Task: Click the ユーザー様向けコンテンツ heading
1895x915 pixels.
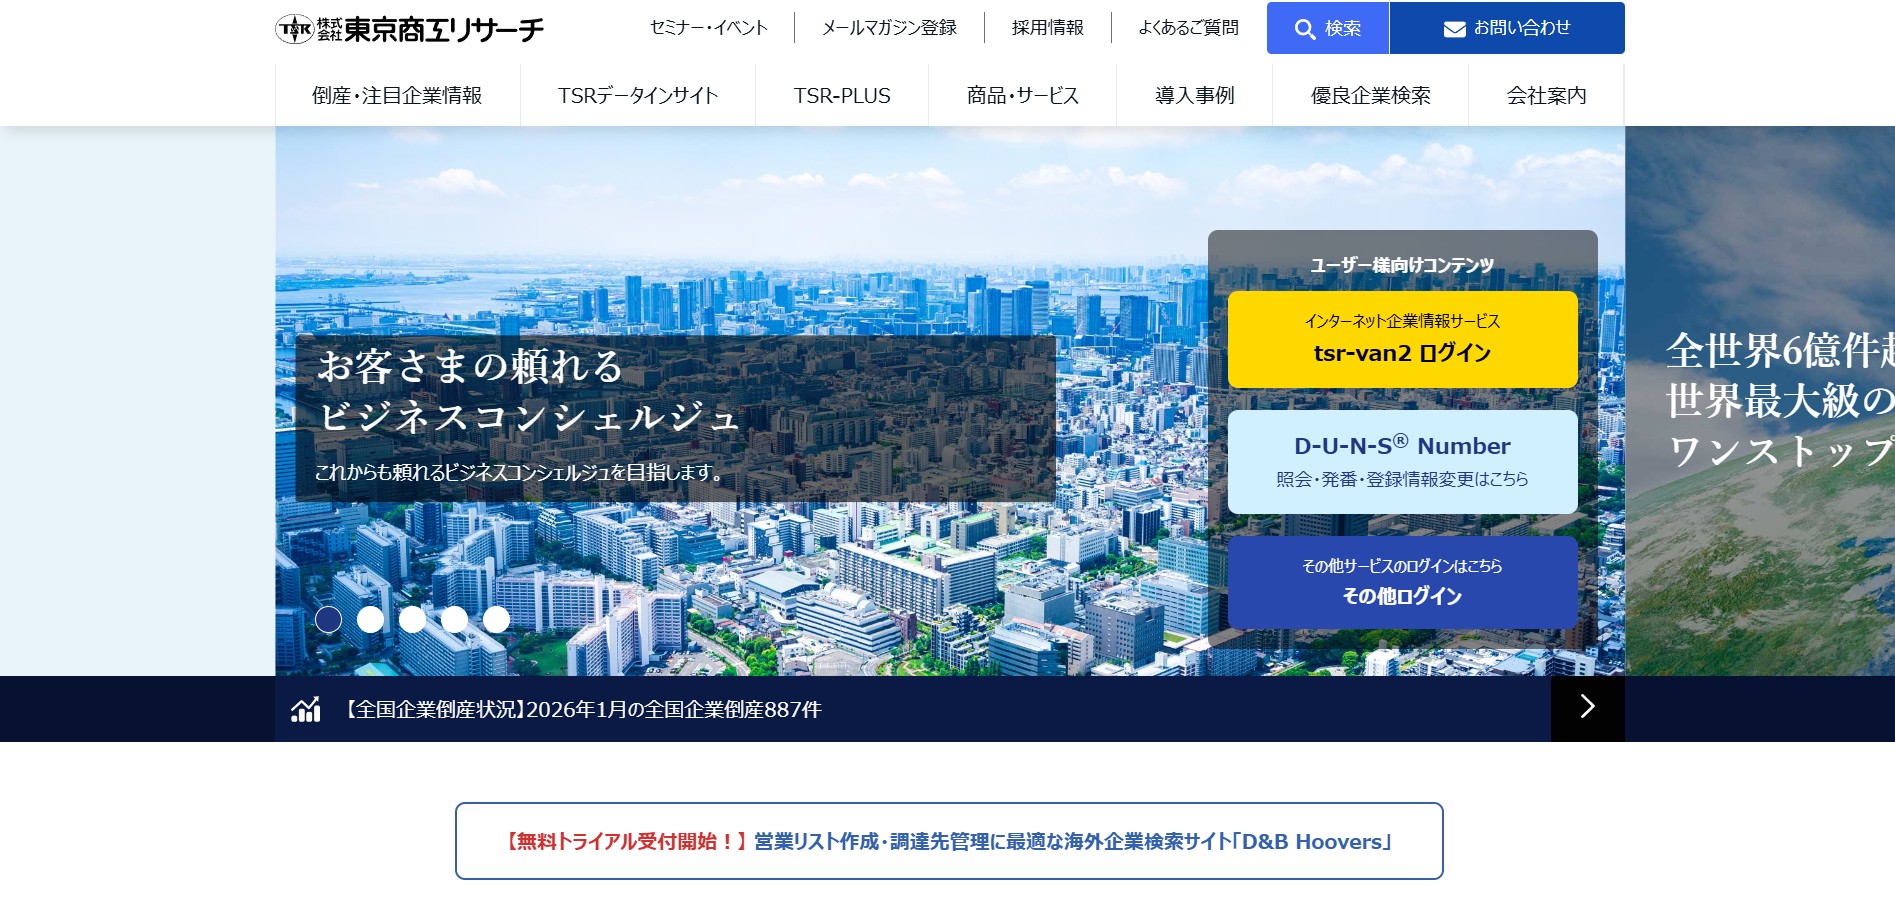Action: tap(1402, 265)
